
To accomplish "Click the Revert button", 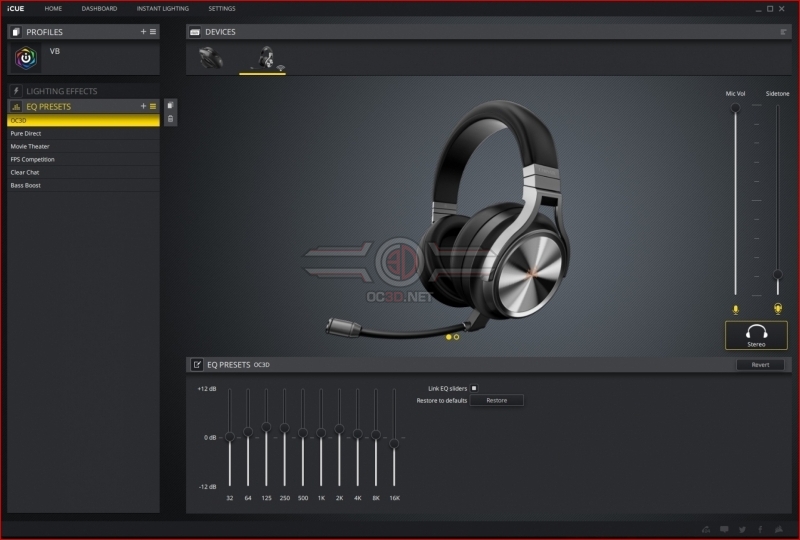I will [760, 364].
